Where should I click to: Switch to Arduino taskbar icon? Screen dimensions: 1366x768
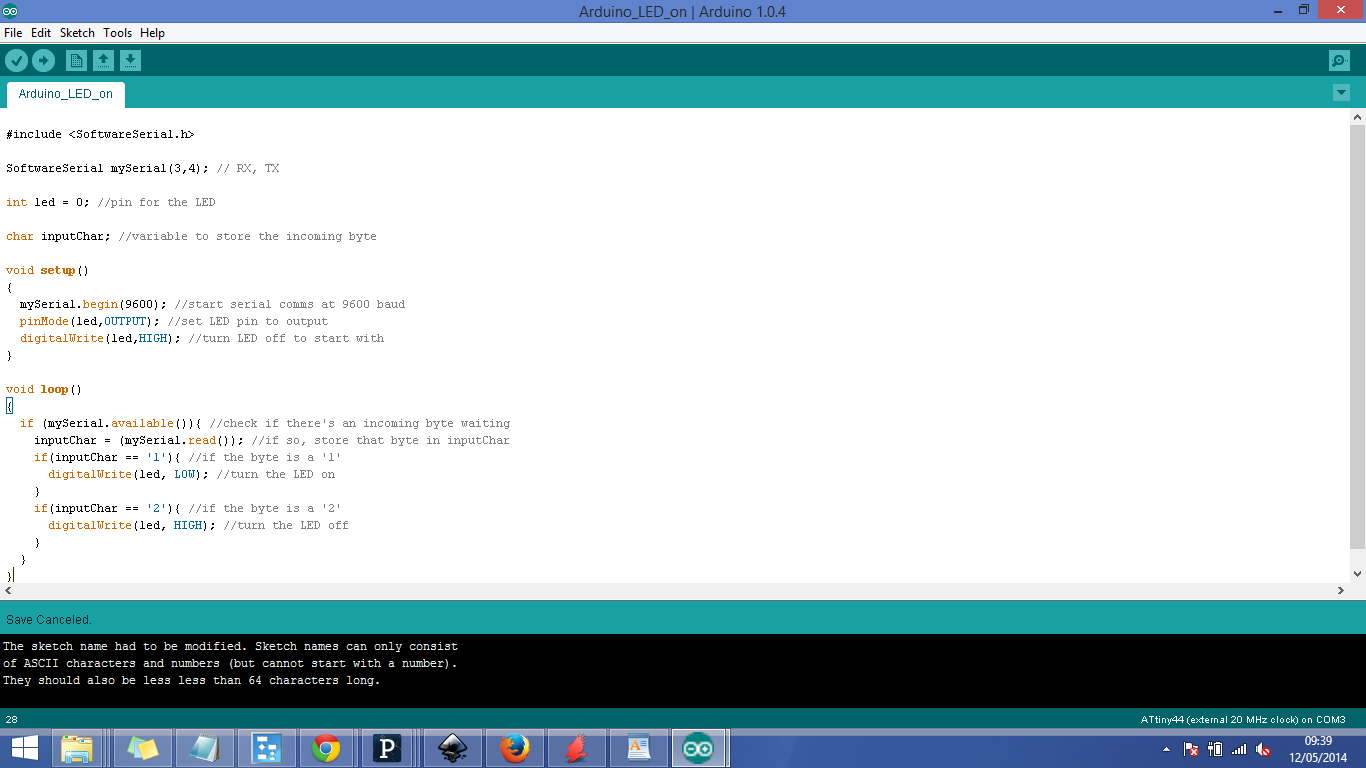coord(699,748)
